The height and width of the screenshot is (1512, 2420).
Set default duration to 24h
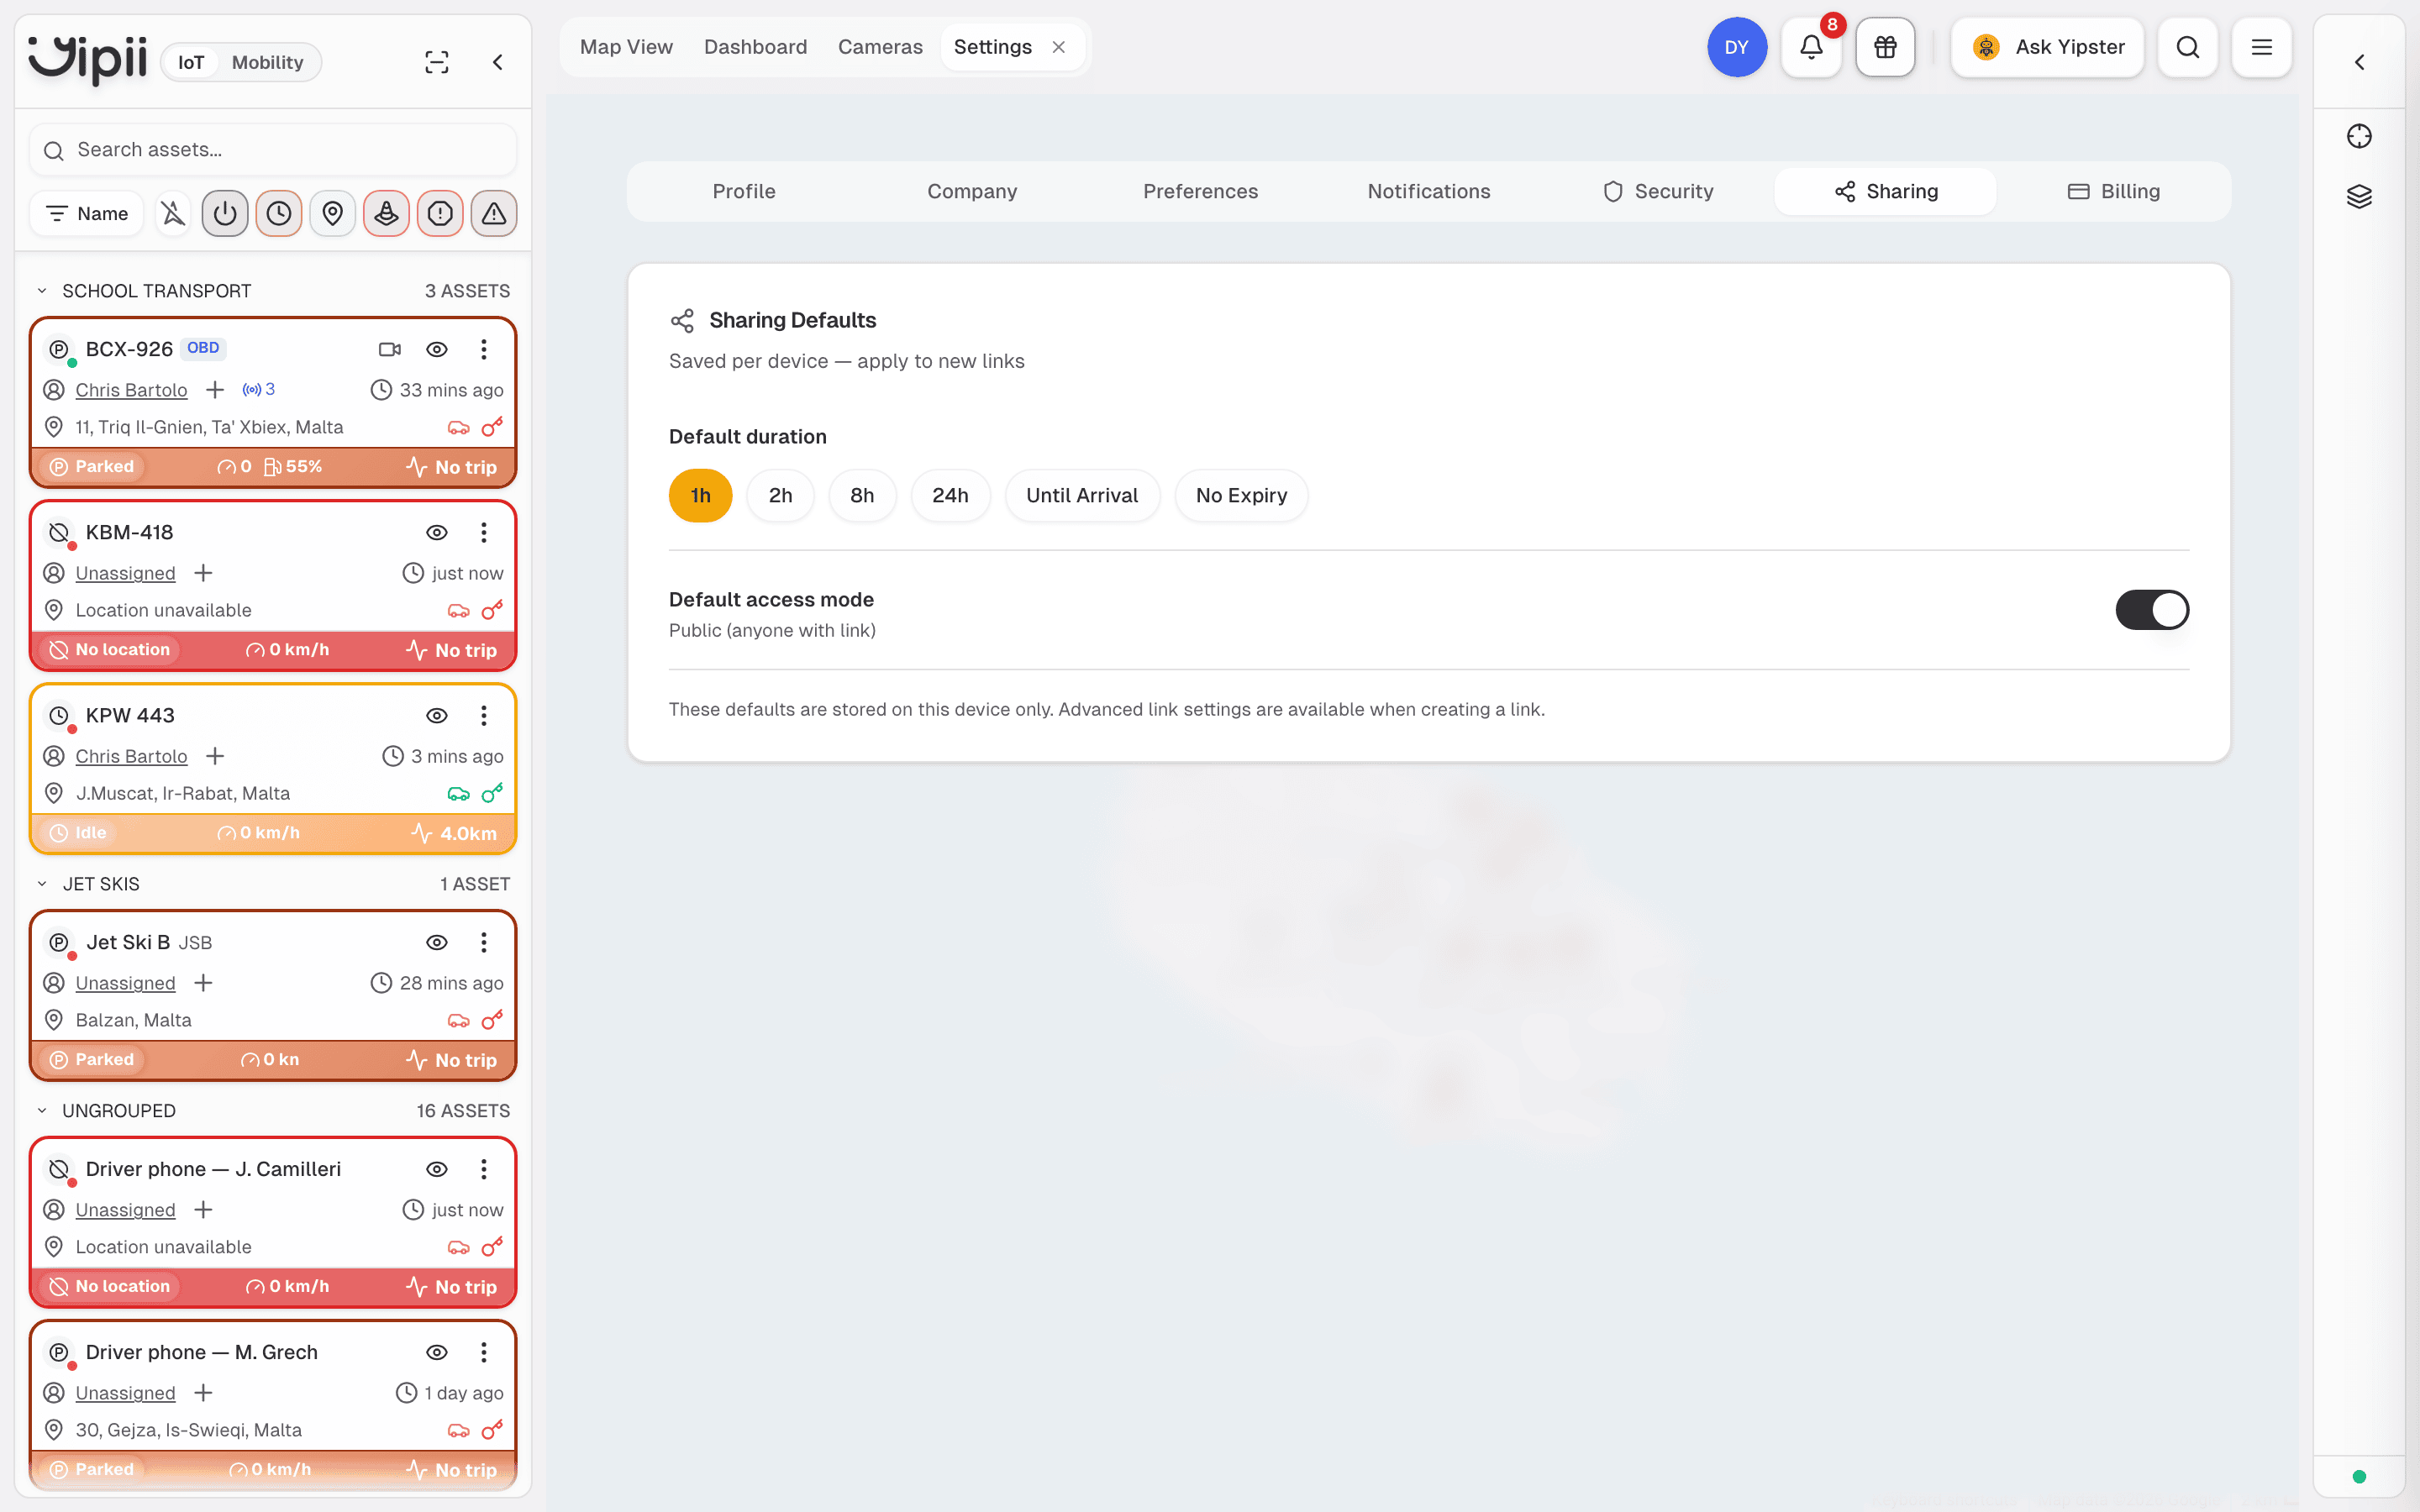tap(950, 496)
